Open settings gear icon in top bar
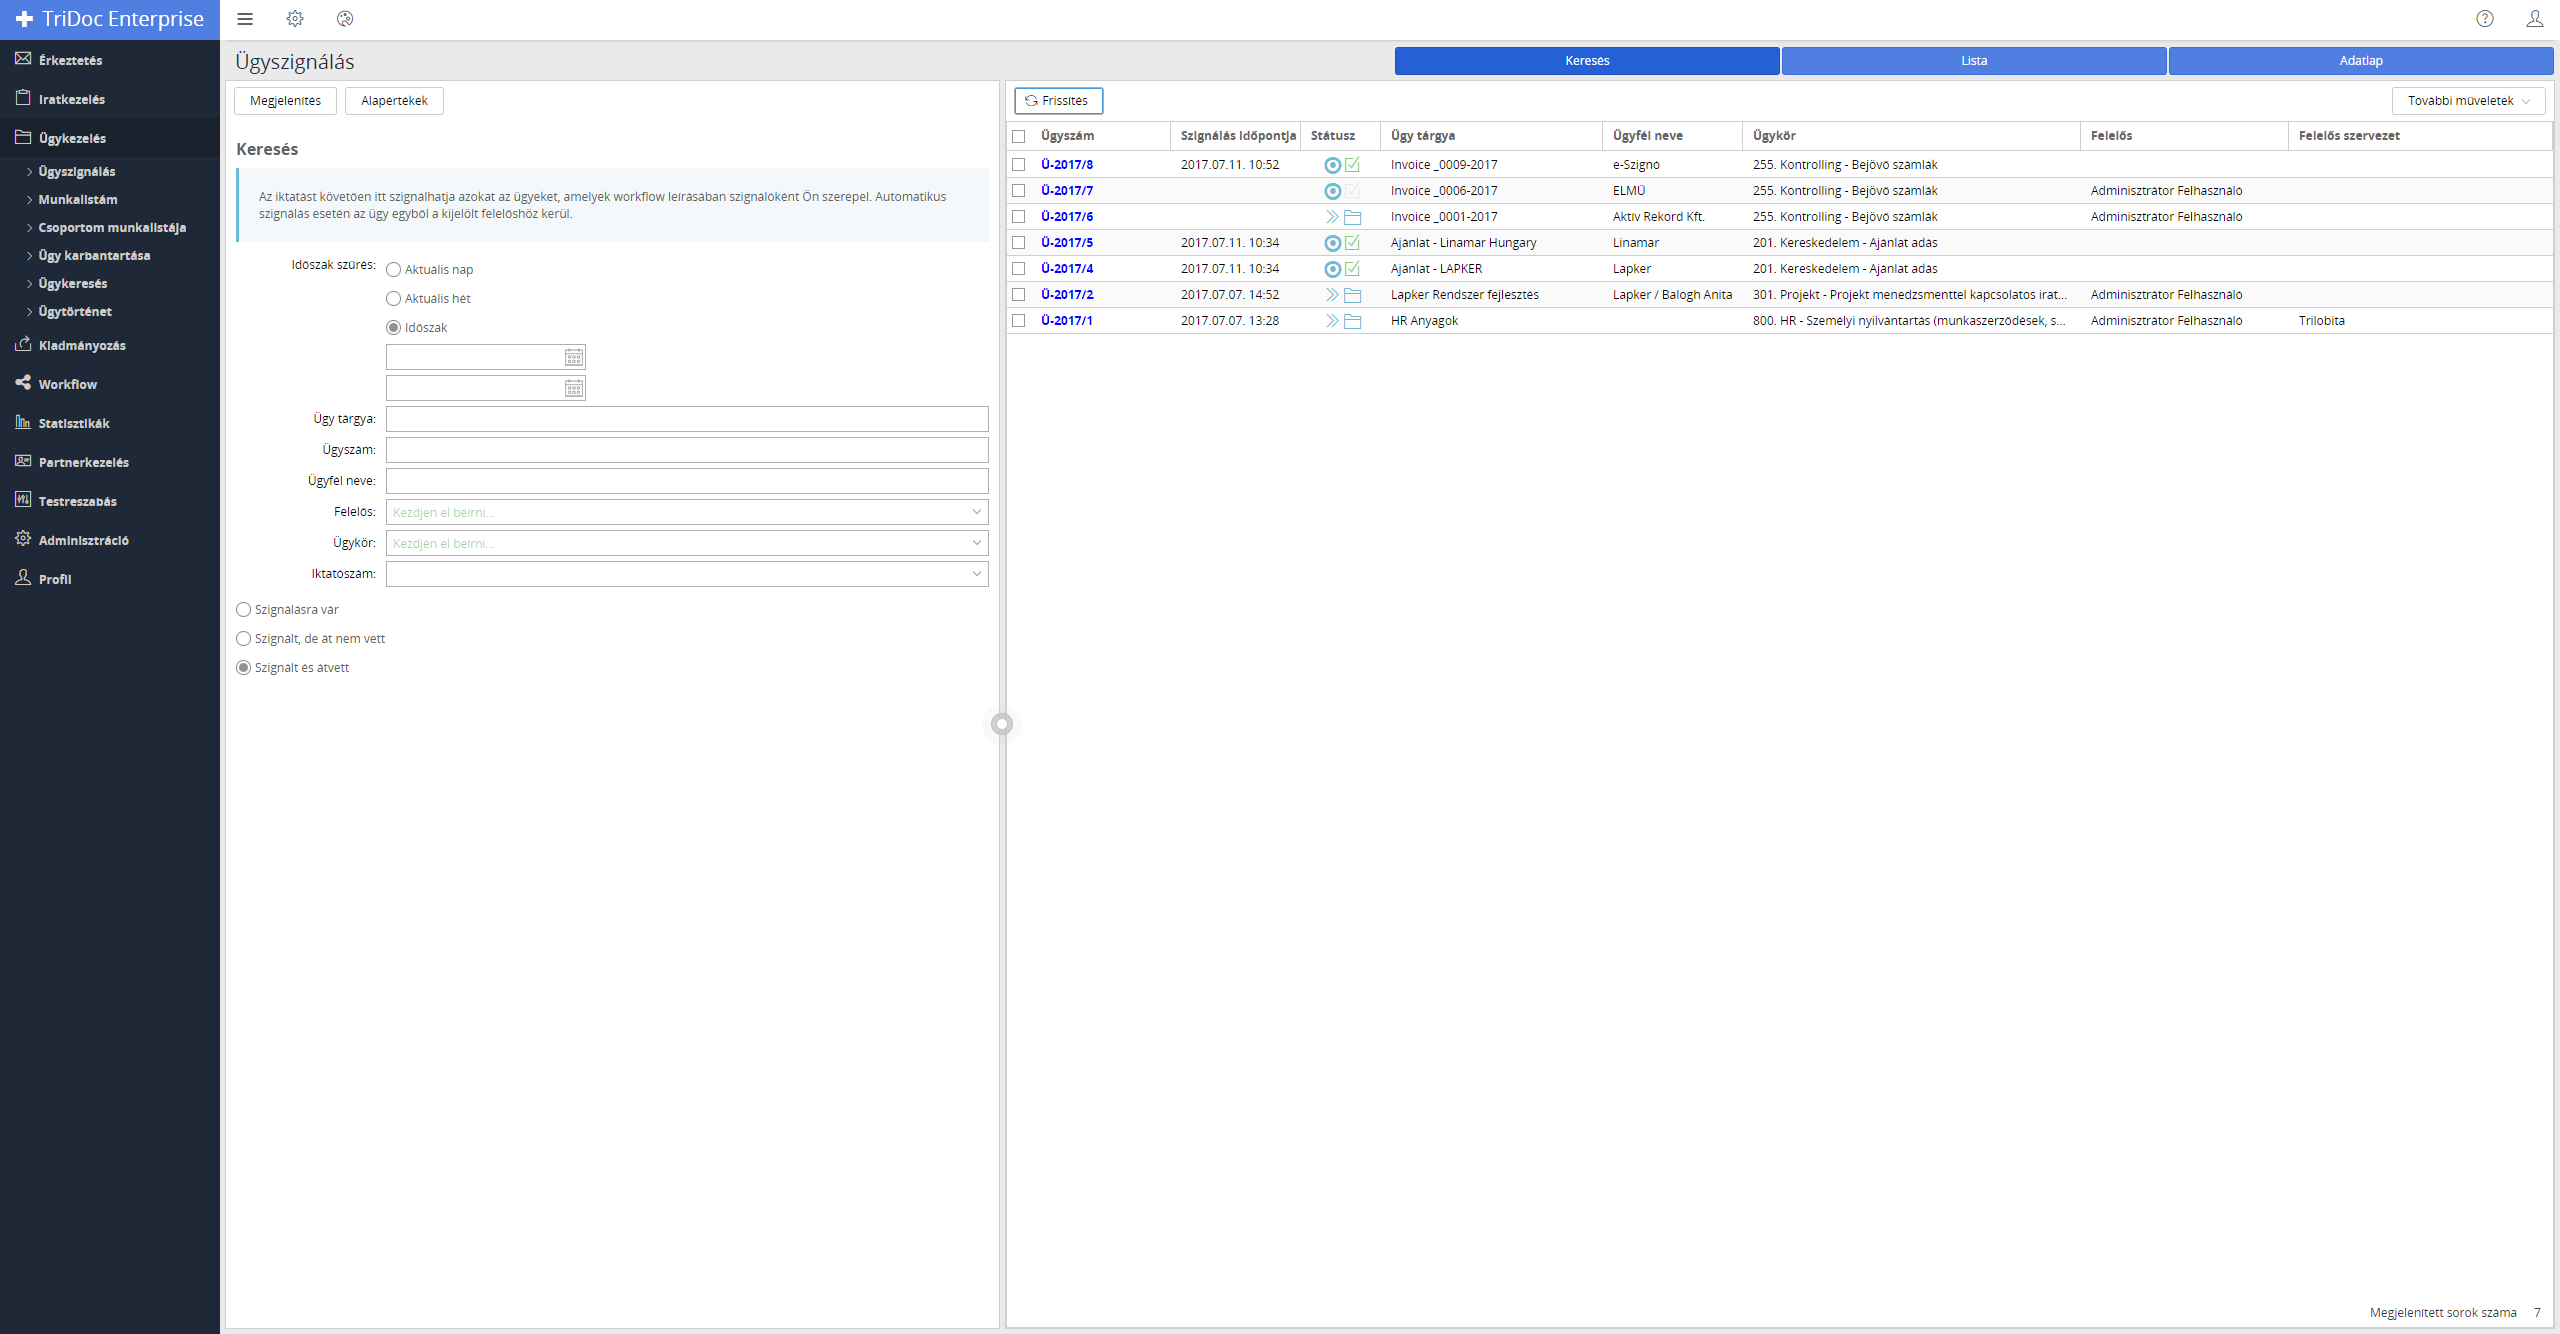The width and height of the screenshot is (2560, 1334). [x=295, y=19]
